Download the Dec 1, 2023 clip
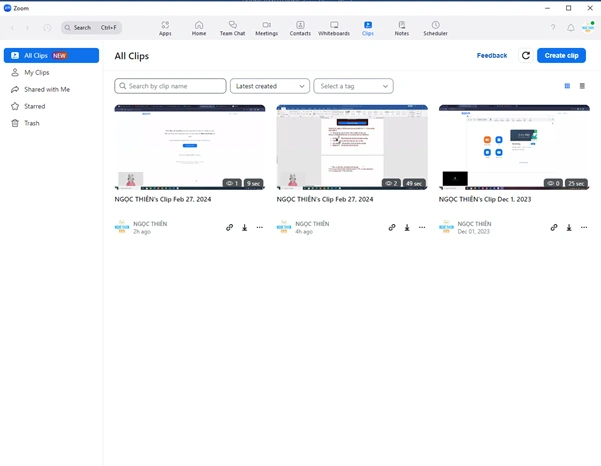Screen dimensions: 601x466 click(x=569, y=228)
